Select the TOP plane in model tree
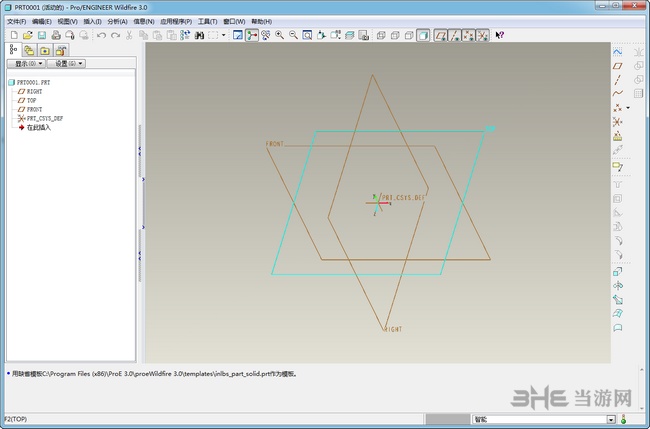The image size is (650, 429). pos(33,100)
